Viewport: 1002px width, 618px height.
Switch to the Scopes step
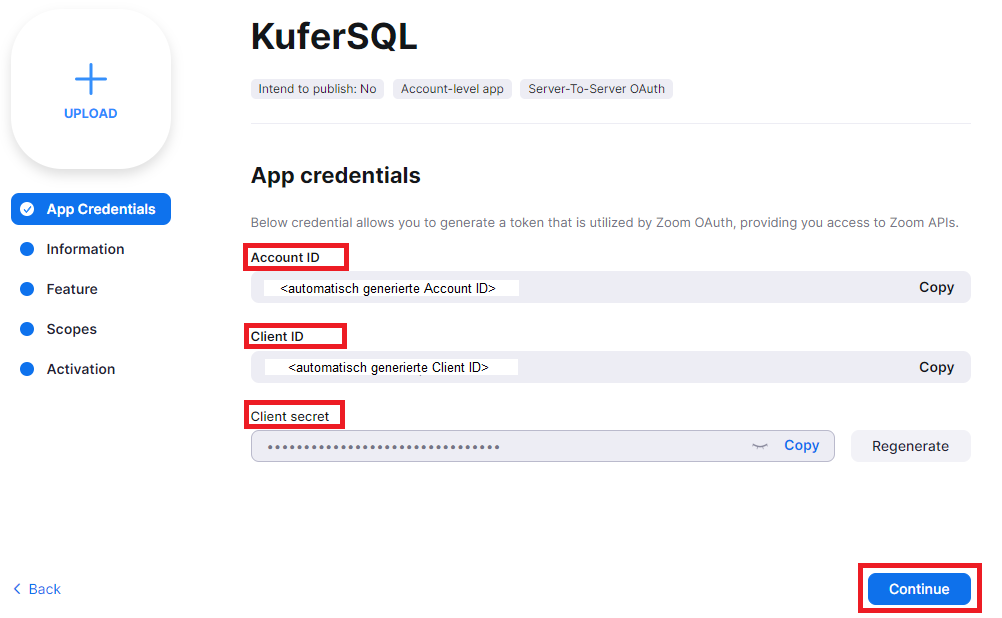pyautogui.click(x=72, y=329)
